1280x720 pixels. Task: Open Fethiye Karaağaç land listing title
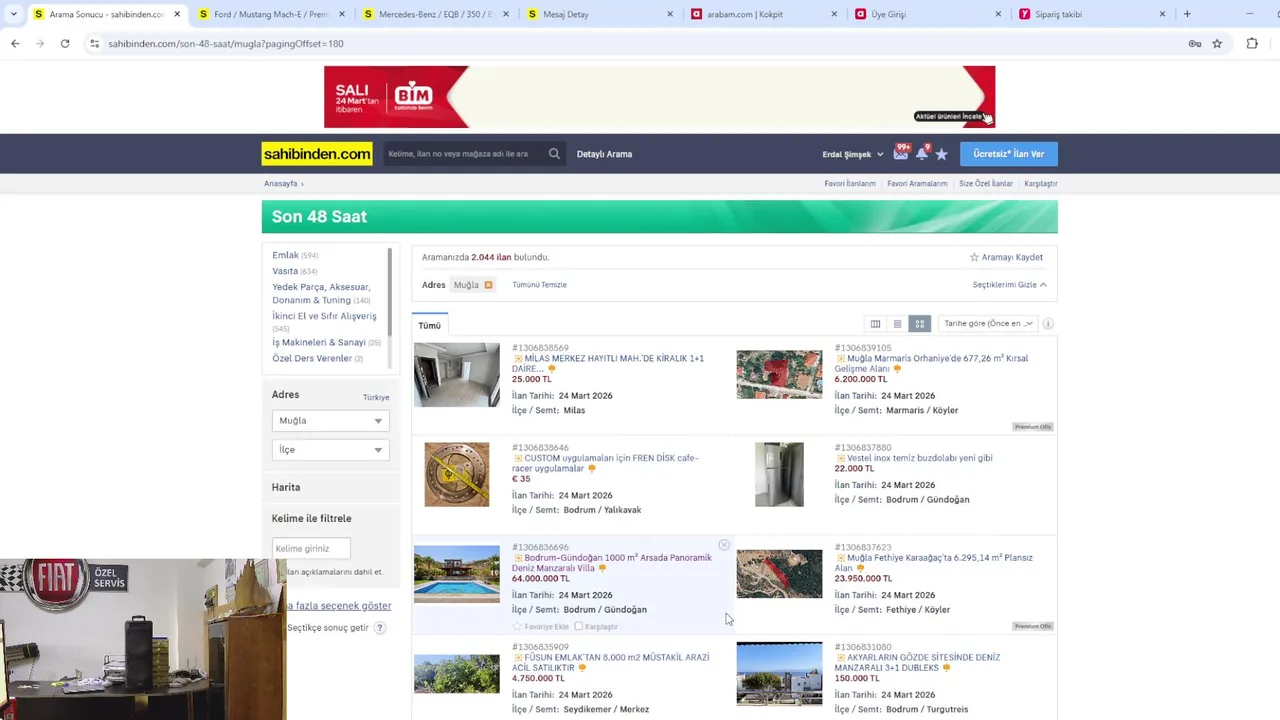(x=934, y=563)
